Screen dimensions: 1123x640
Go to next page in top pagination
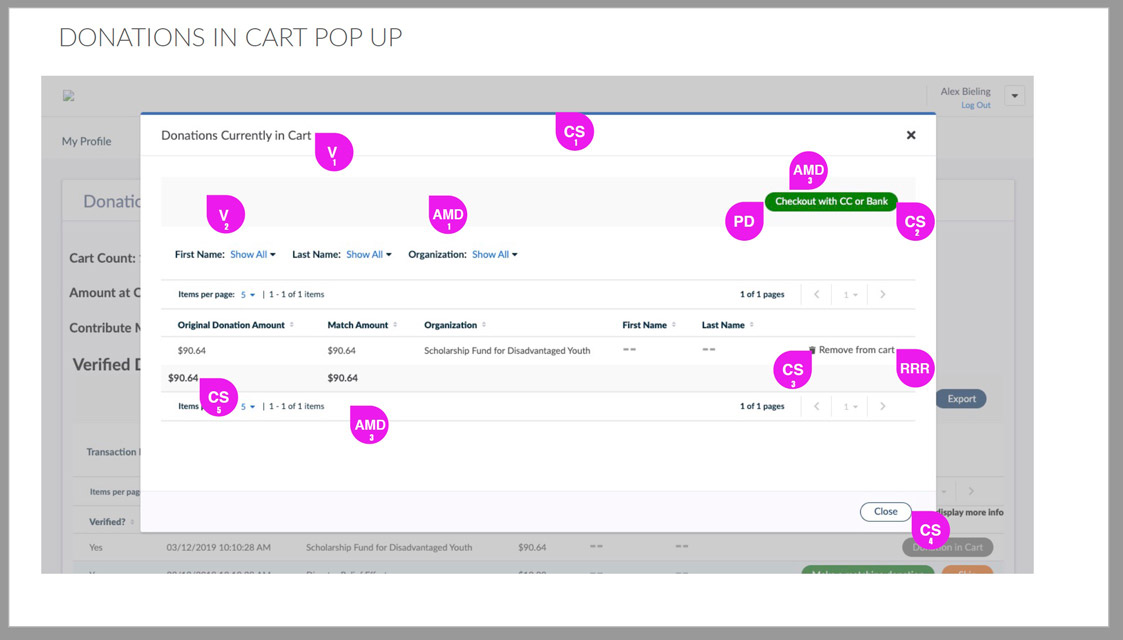click(x=882, y=295)
